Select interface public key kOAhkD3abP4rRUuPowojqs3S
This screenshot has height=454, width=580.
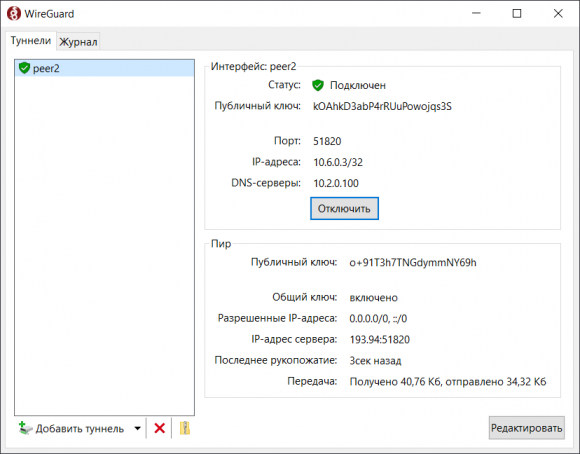click(x=382, y=107)
